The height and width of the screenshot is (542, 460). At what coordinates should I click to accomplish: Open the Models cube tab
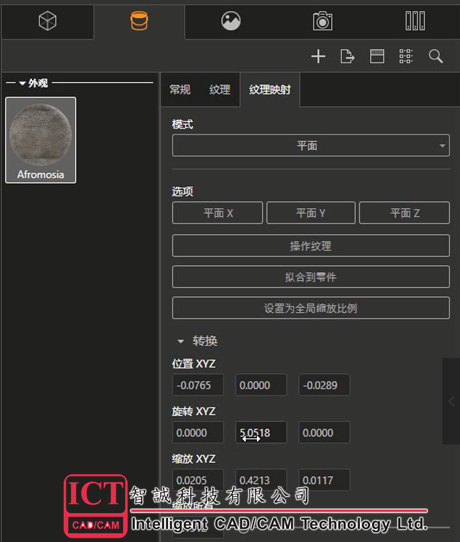[x=47, y=21]
